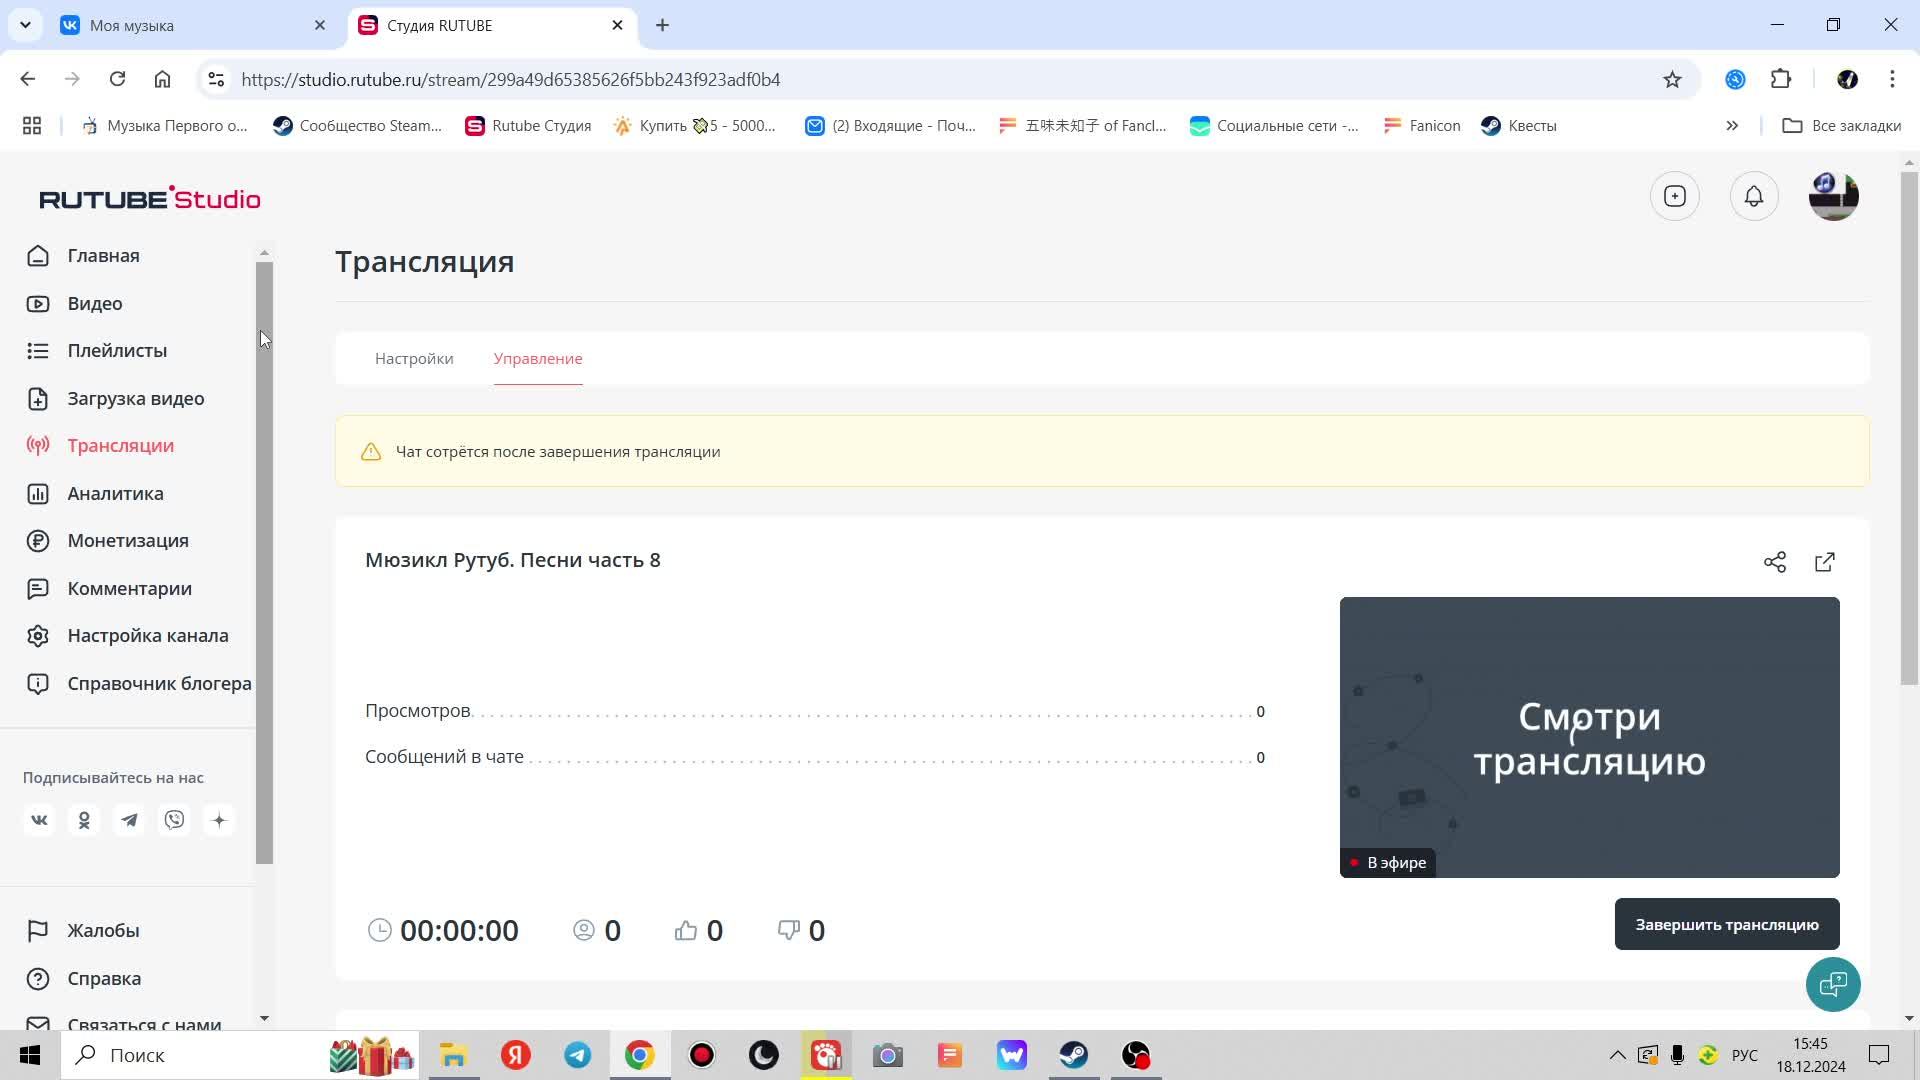The image size is (1920, 1080).
Task: Click the share icon for the stream
Action: [x=1775, y=562]
